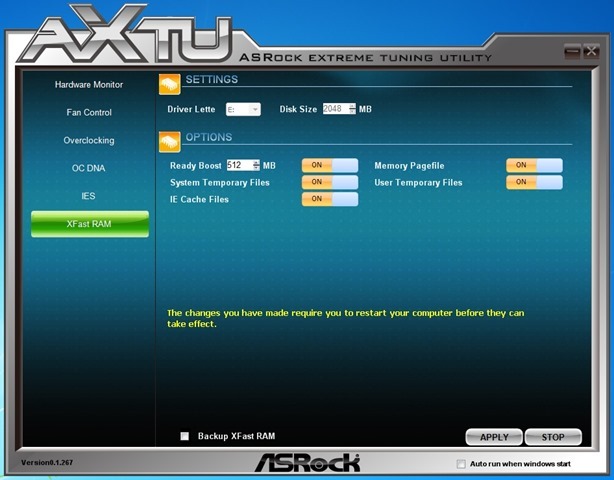Increase Disk Size with up arrow
This screenshot has width=614, height=480.
point(352,106)
